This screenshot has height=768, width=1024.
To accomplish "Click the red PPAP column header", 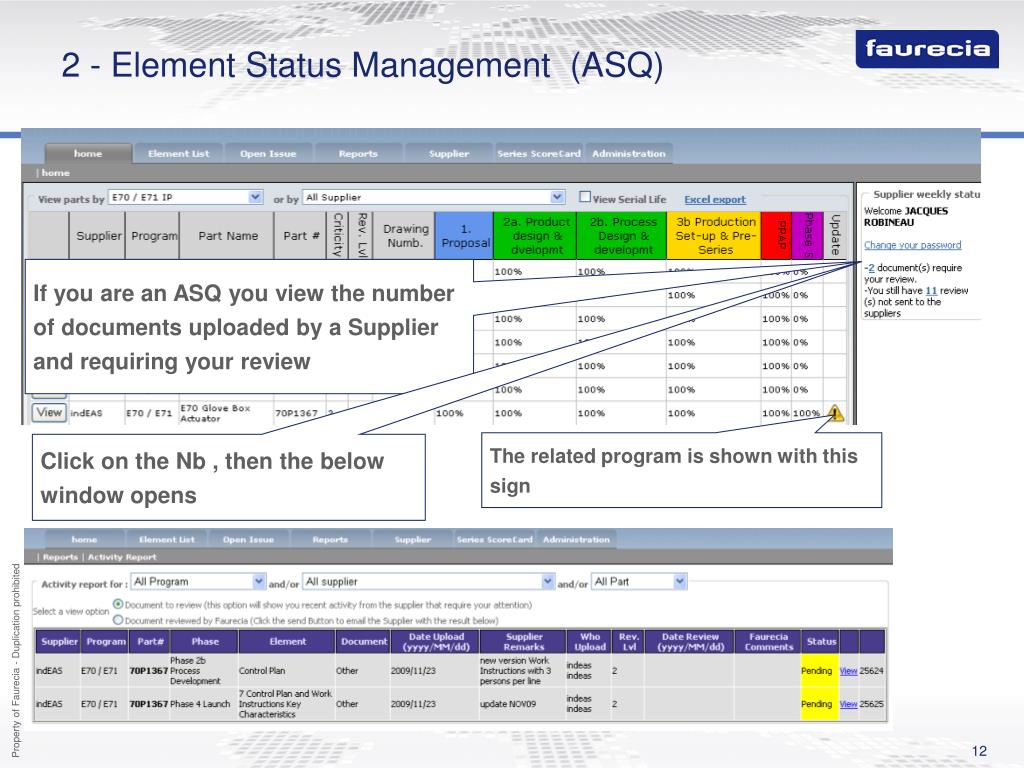I will point(776,236).
